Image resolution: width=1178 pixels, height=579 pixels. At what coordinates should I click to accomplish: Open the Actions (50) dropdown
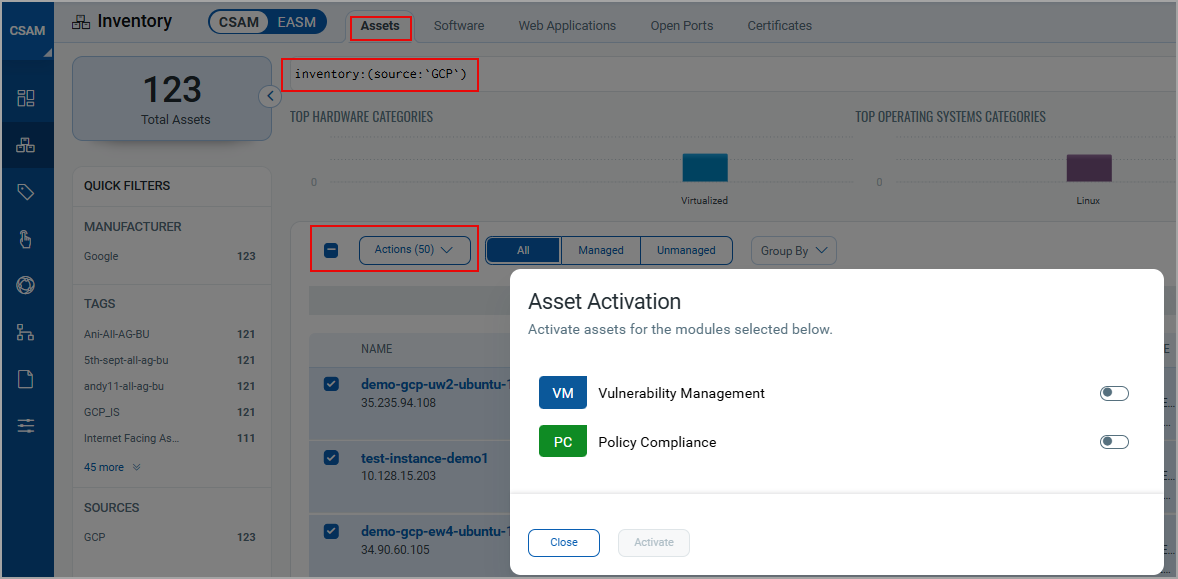(x=415, y=250)
